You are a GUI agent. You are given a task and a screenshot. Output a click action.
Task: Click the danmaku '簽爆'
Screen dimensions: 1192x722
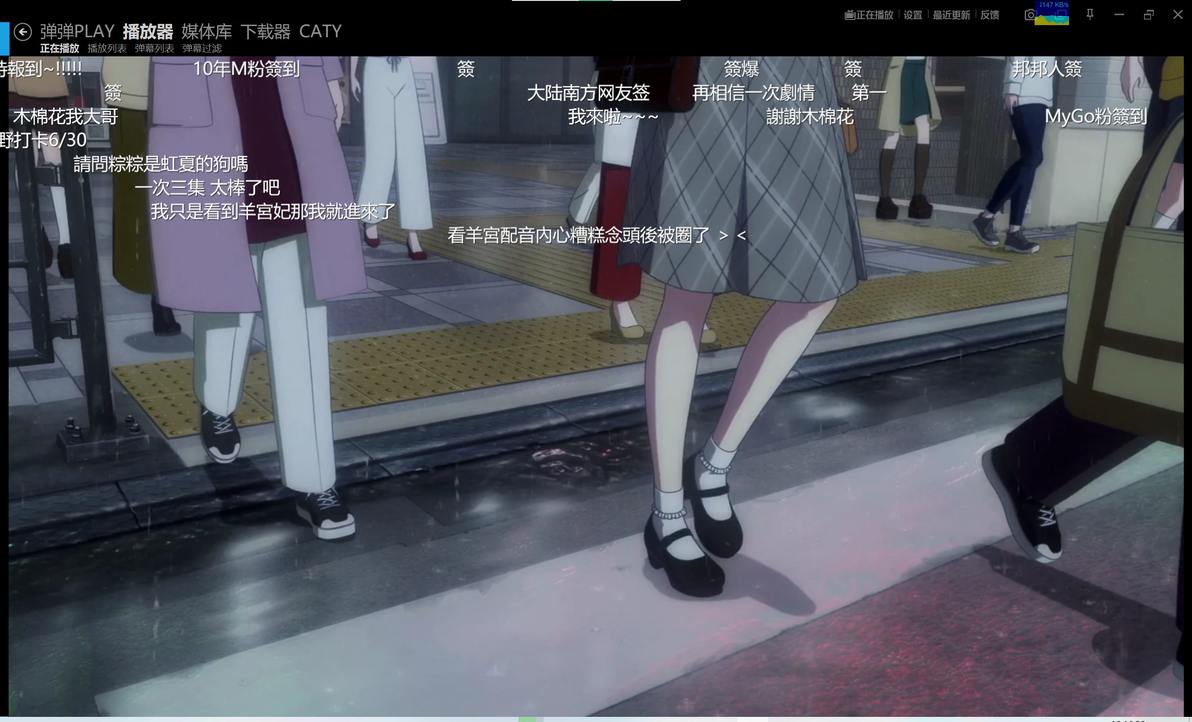[x=741, y=69]
